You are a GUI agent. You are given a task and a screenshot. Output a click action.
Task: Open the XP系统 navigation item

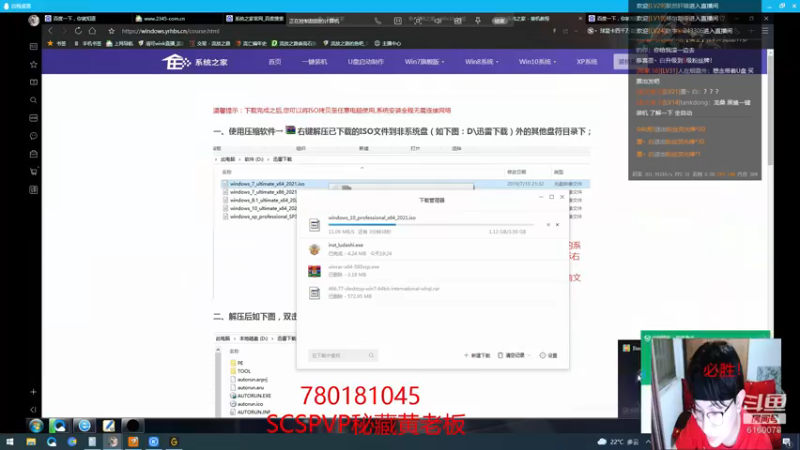587,62
